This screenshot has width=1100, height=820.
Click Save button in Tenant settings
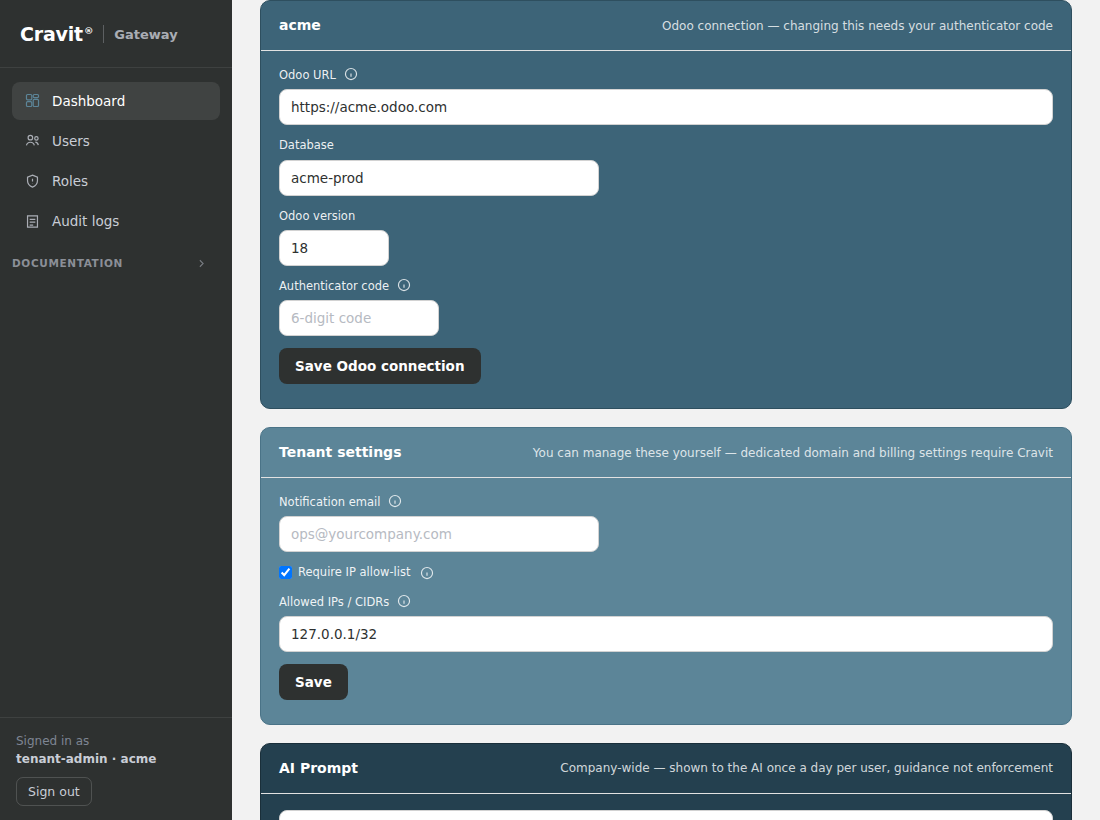[314, 682]
